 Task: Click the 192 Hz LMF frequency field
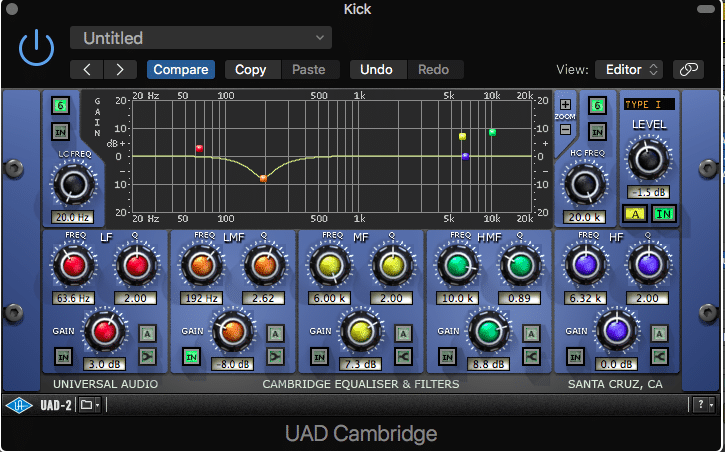click(x=201, y=298)
